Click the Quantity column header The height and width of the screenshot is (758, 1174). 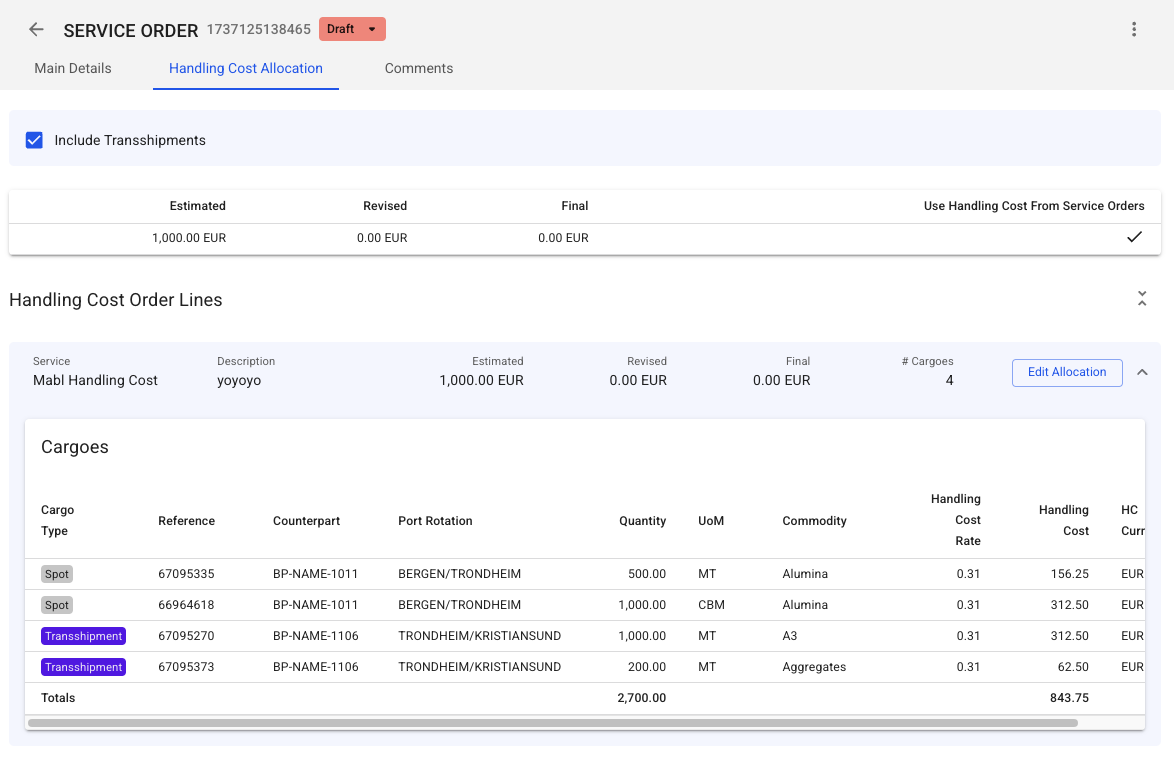pyautogui.click(x=642, y=521)
